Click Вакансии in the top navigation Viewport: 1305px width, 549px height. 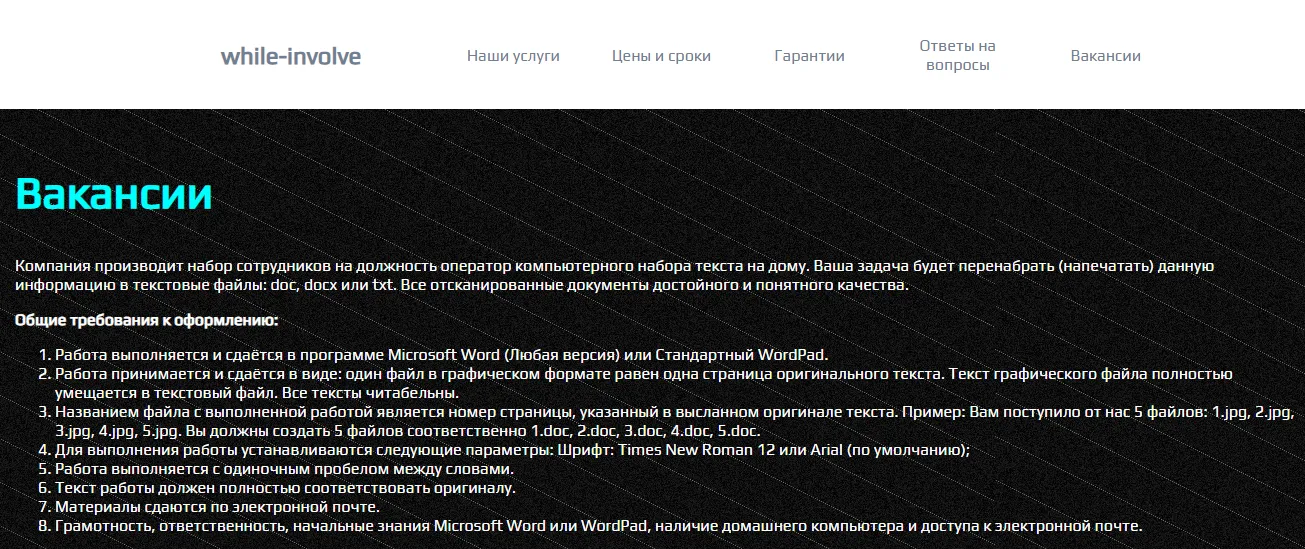click(x=1105, y=56)
